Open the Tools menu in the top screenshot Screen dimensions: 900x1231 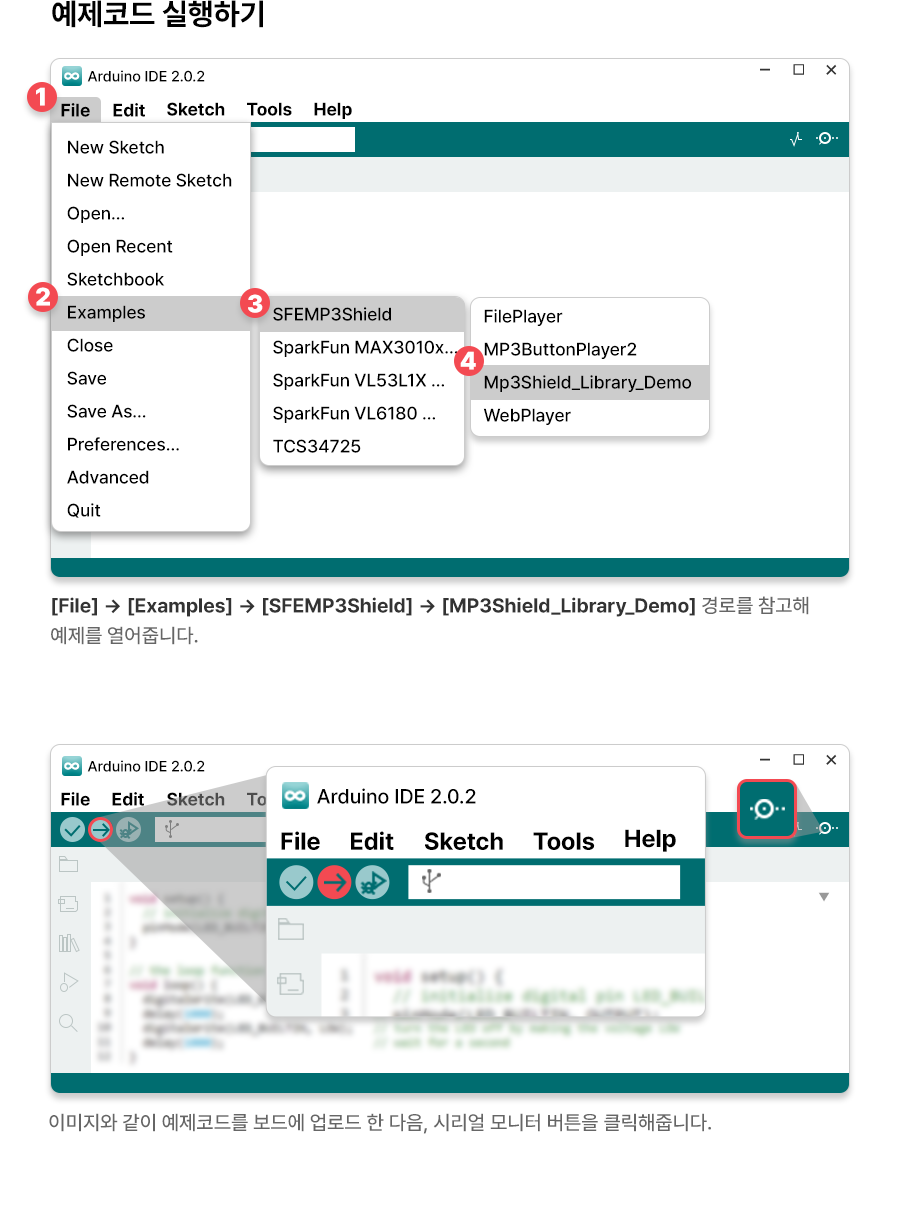coord(269,110)
